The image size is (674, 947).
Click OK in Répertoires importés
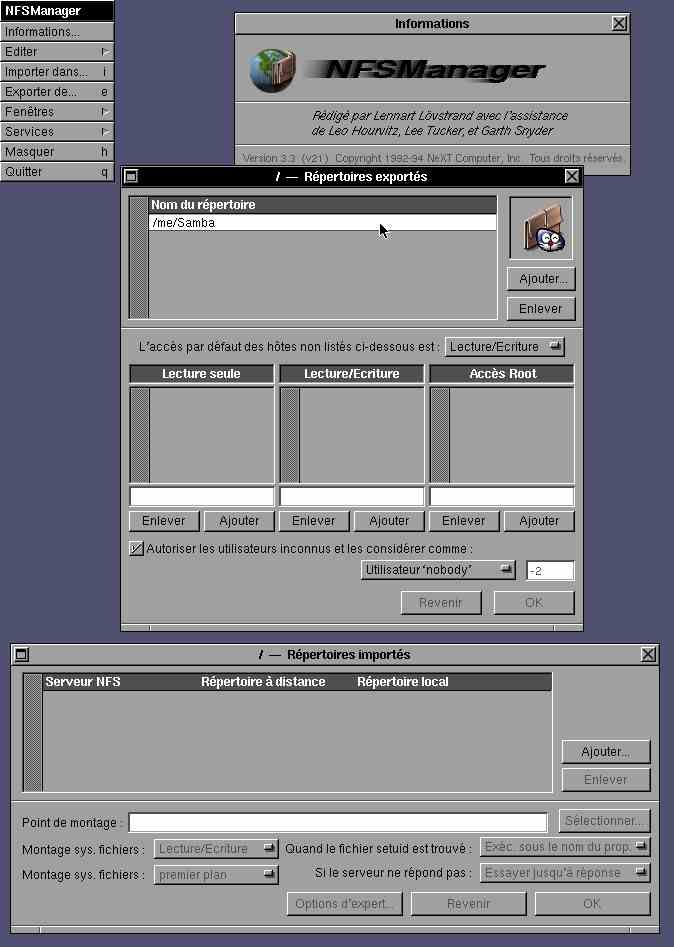pos(592,904)
